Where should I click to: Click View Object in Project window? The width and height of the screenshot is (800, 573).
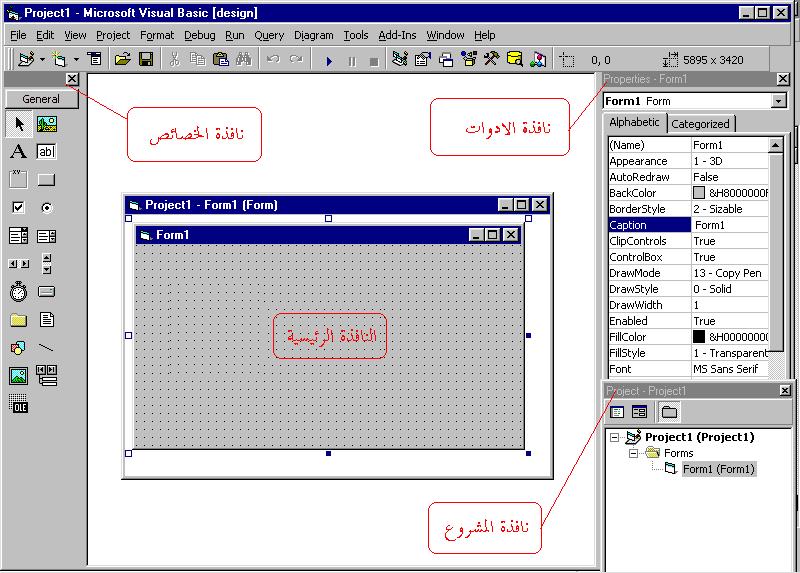639,412
